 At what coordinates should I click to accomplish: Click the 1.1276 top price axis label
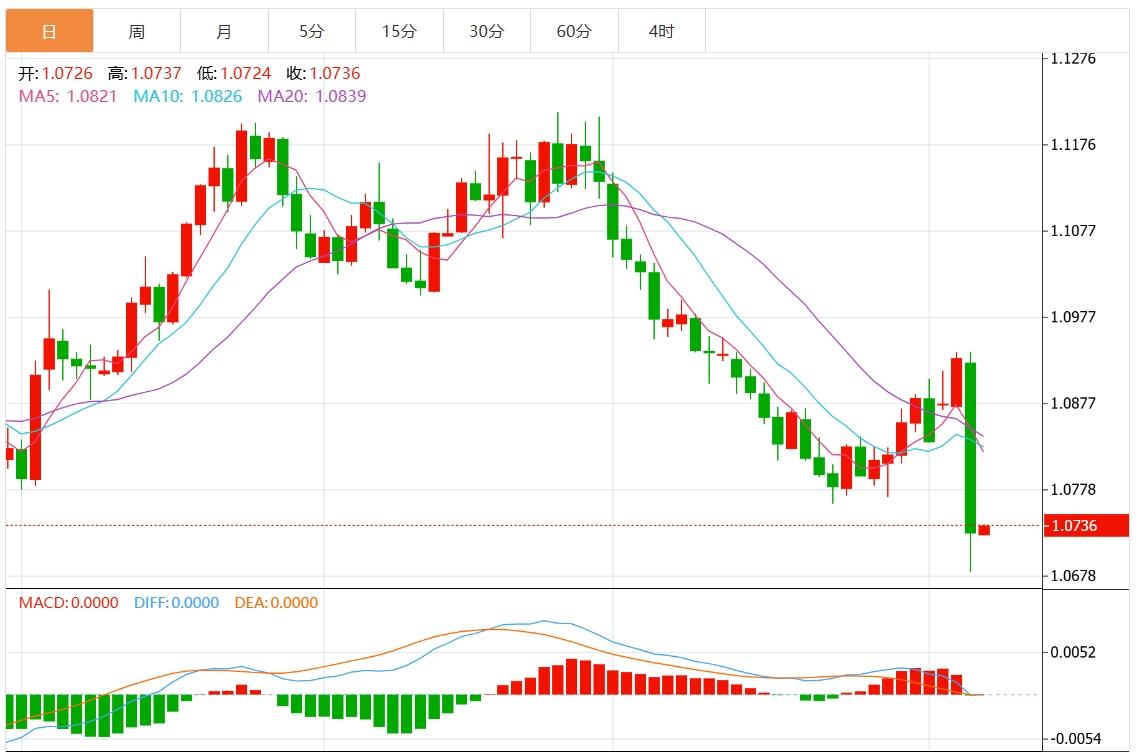1074,58
